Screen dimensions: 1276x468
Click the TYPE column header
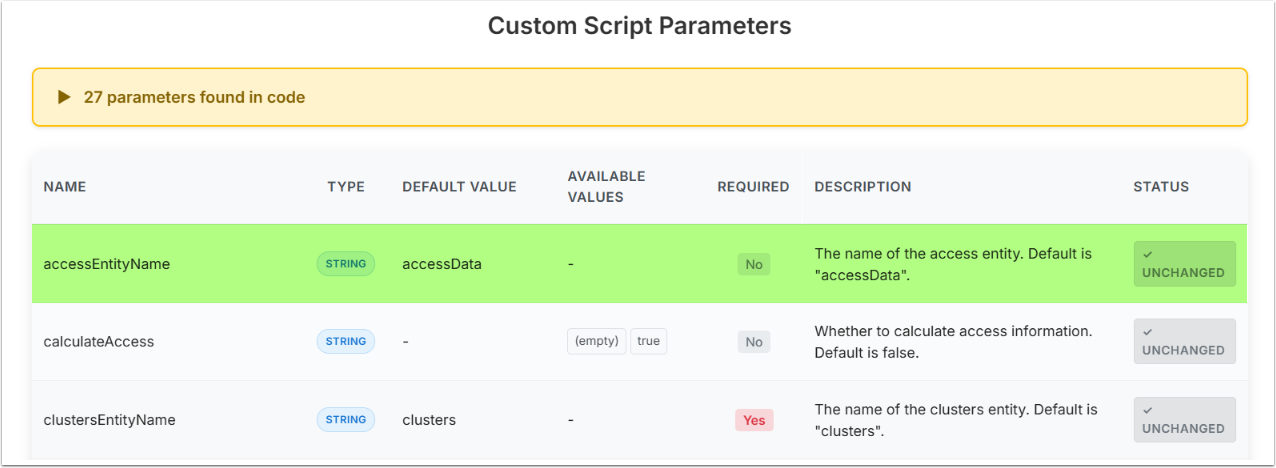point(346,187)
